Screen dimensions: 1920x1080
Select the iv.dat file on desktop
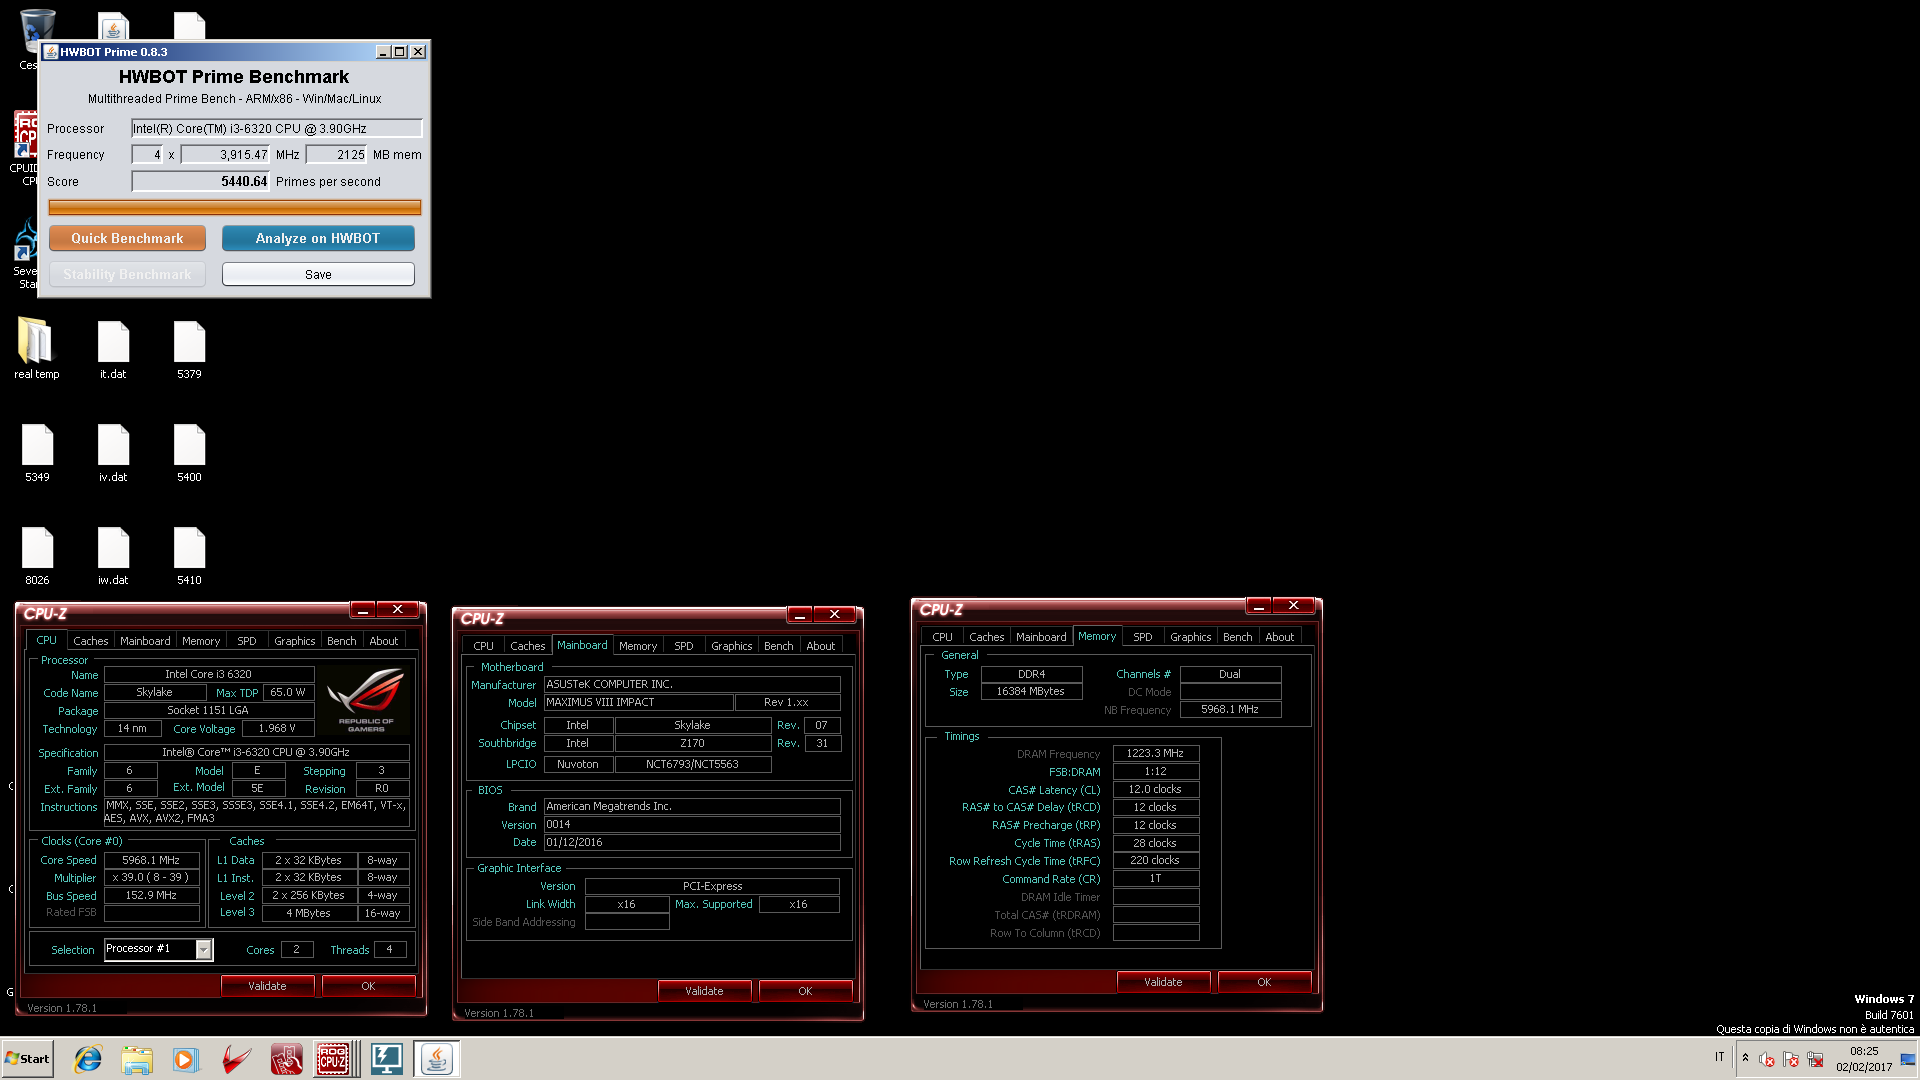(x=113, y=452)
